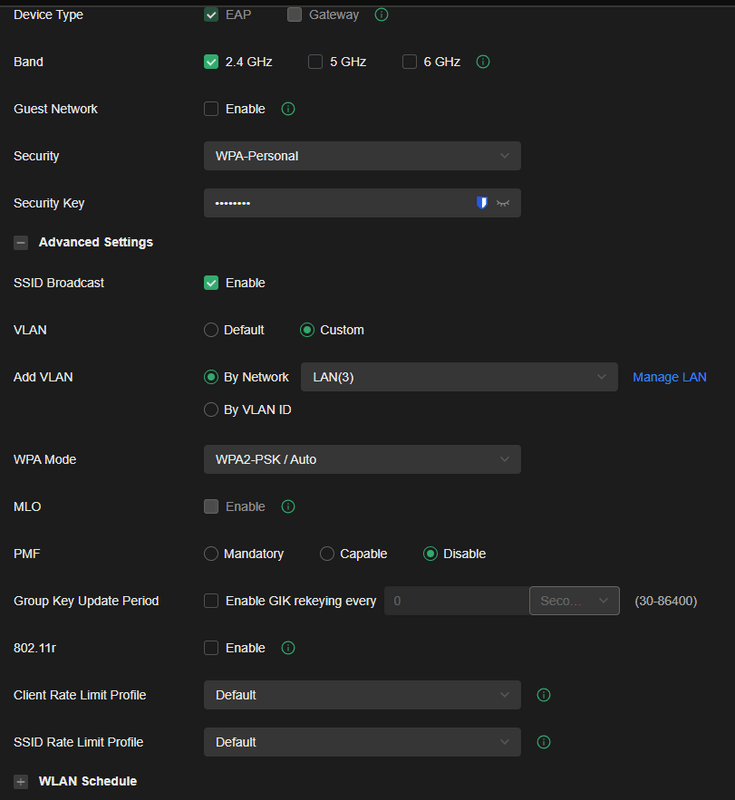Click the Guest Network info icon
This screenshot has width=735, height=800.
[x=288, y=109]
